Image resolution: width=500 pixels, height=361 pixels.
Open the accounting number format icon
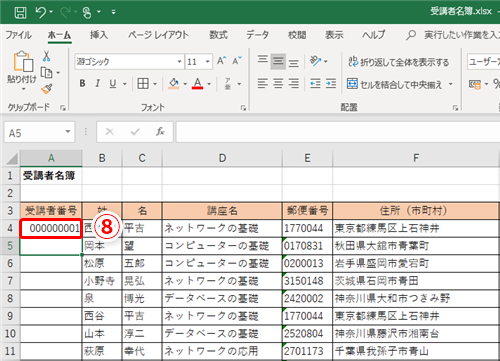click(475, 84)
